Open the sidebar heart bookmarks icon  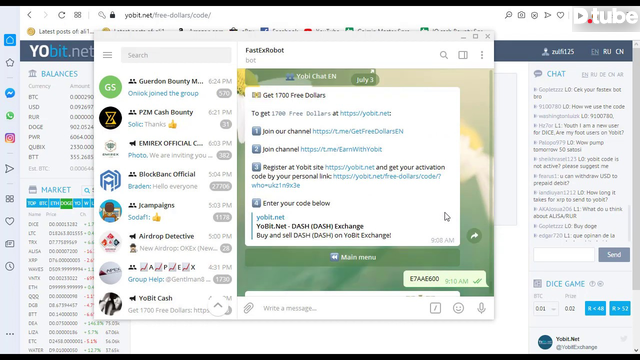tap(10, 221)
